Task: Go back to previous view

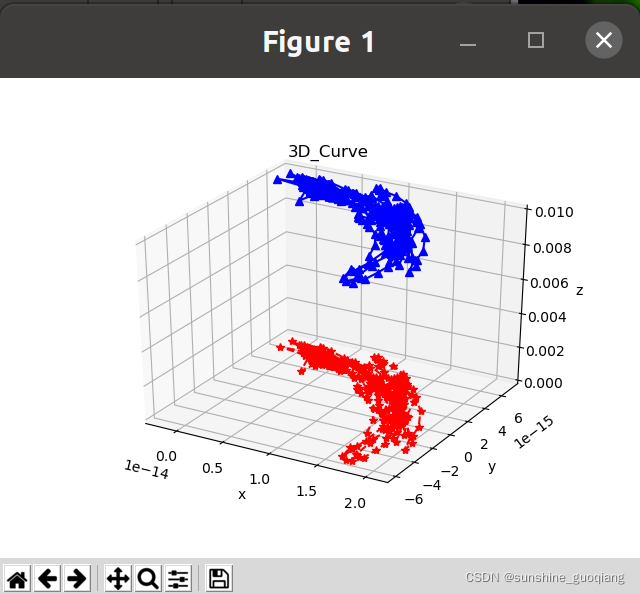Action: coord(47,578)
